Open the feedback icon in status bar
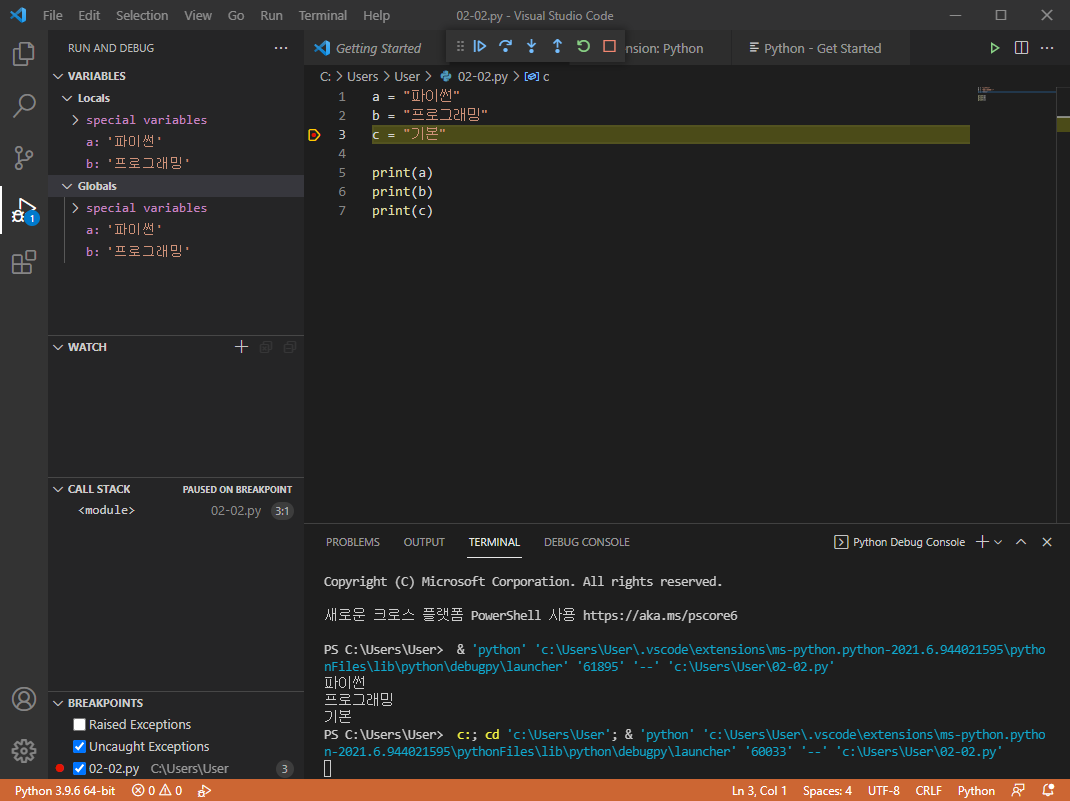 (x=1018, y=791)
